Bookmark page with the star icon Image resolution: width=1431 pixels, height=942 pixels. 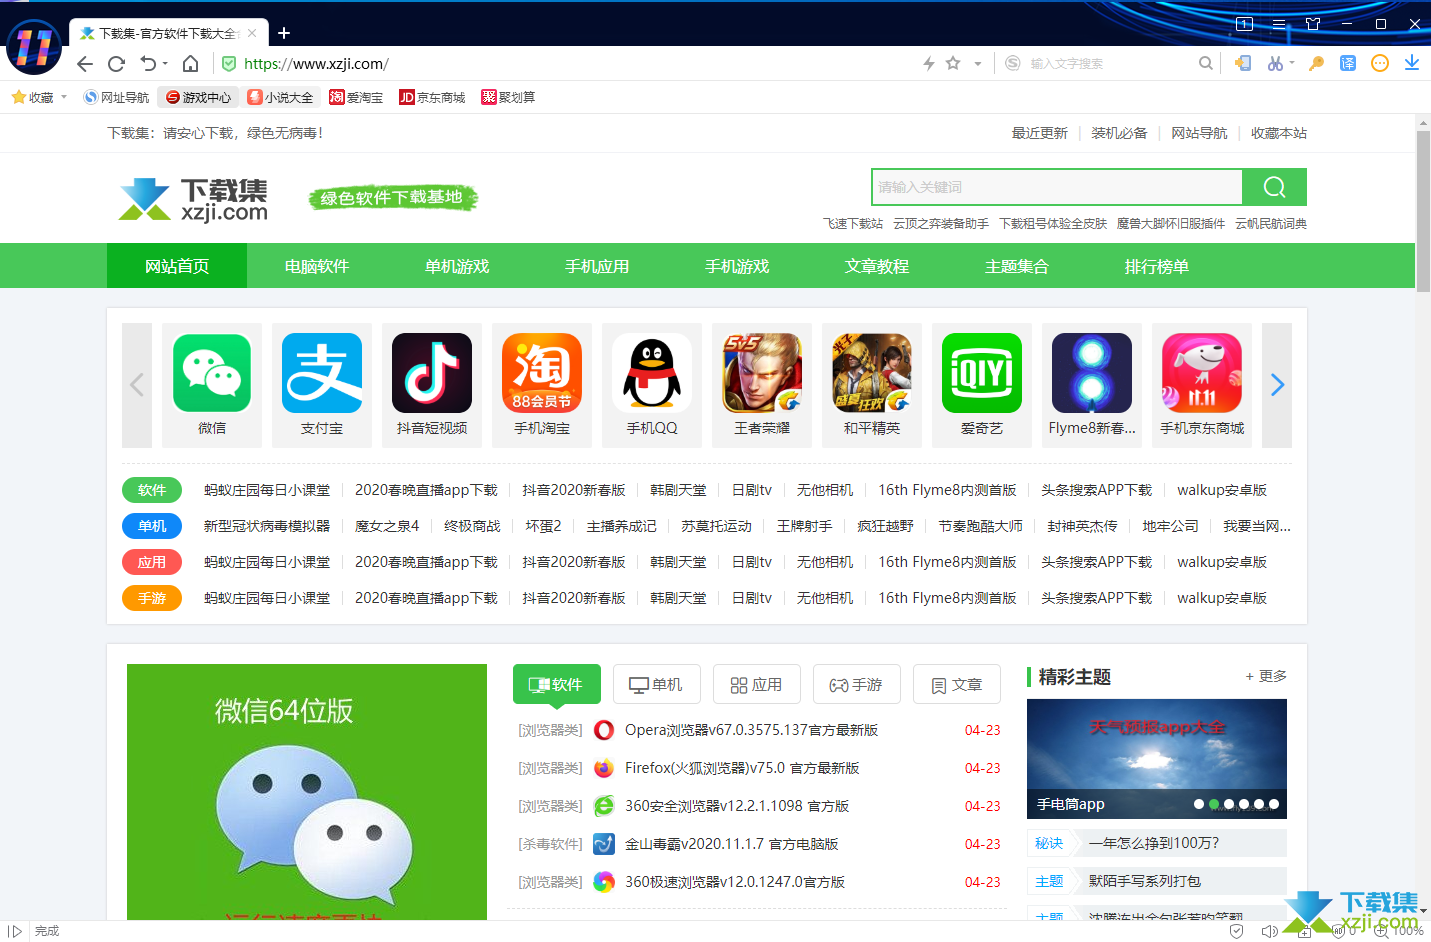953,63
